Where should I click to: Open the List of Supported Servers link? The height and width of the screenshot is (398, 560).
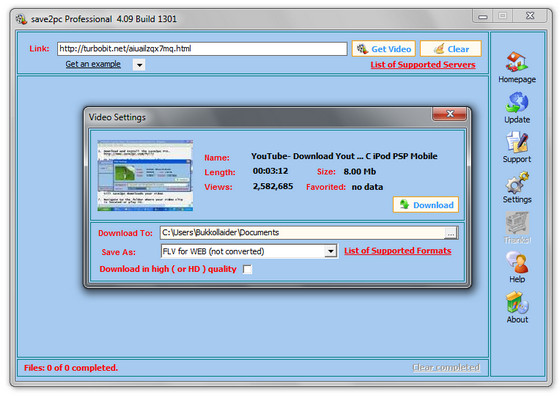pos(423,65)
